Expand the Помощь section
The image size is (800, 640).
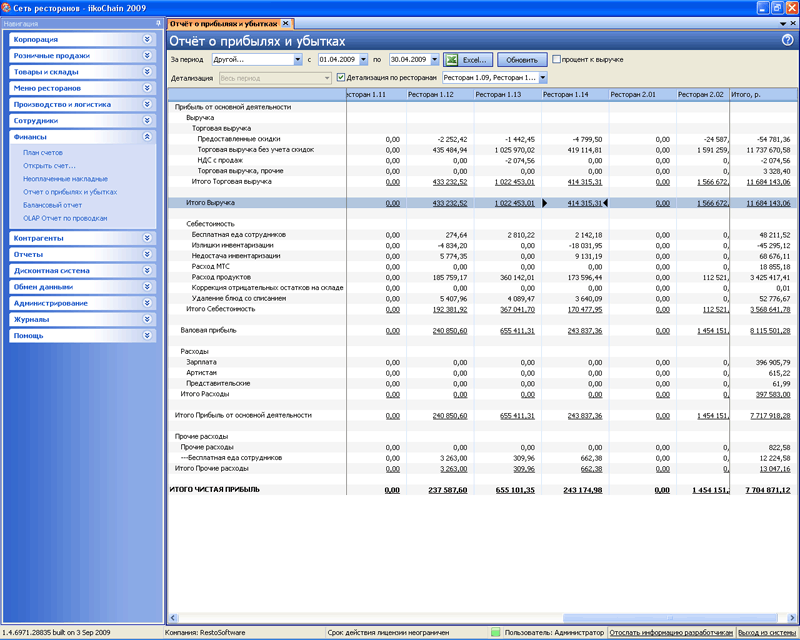(x=147, y=336)
